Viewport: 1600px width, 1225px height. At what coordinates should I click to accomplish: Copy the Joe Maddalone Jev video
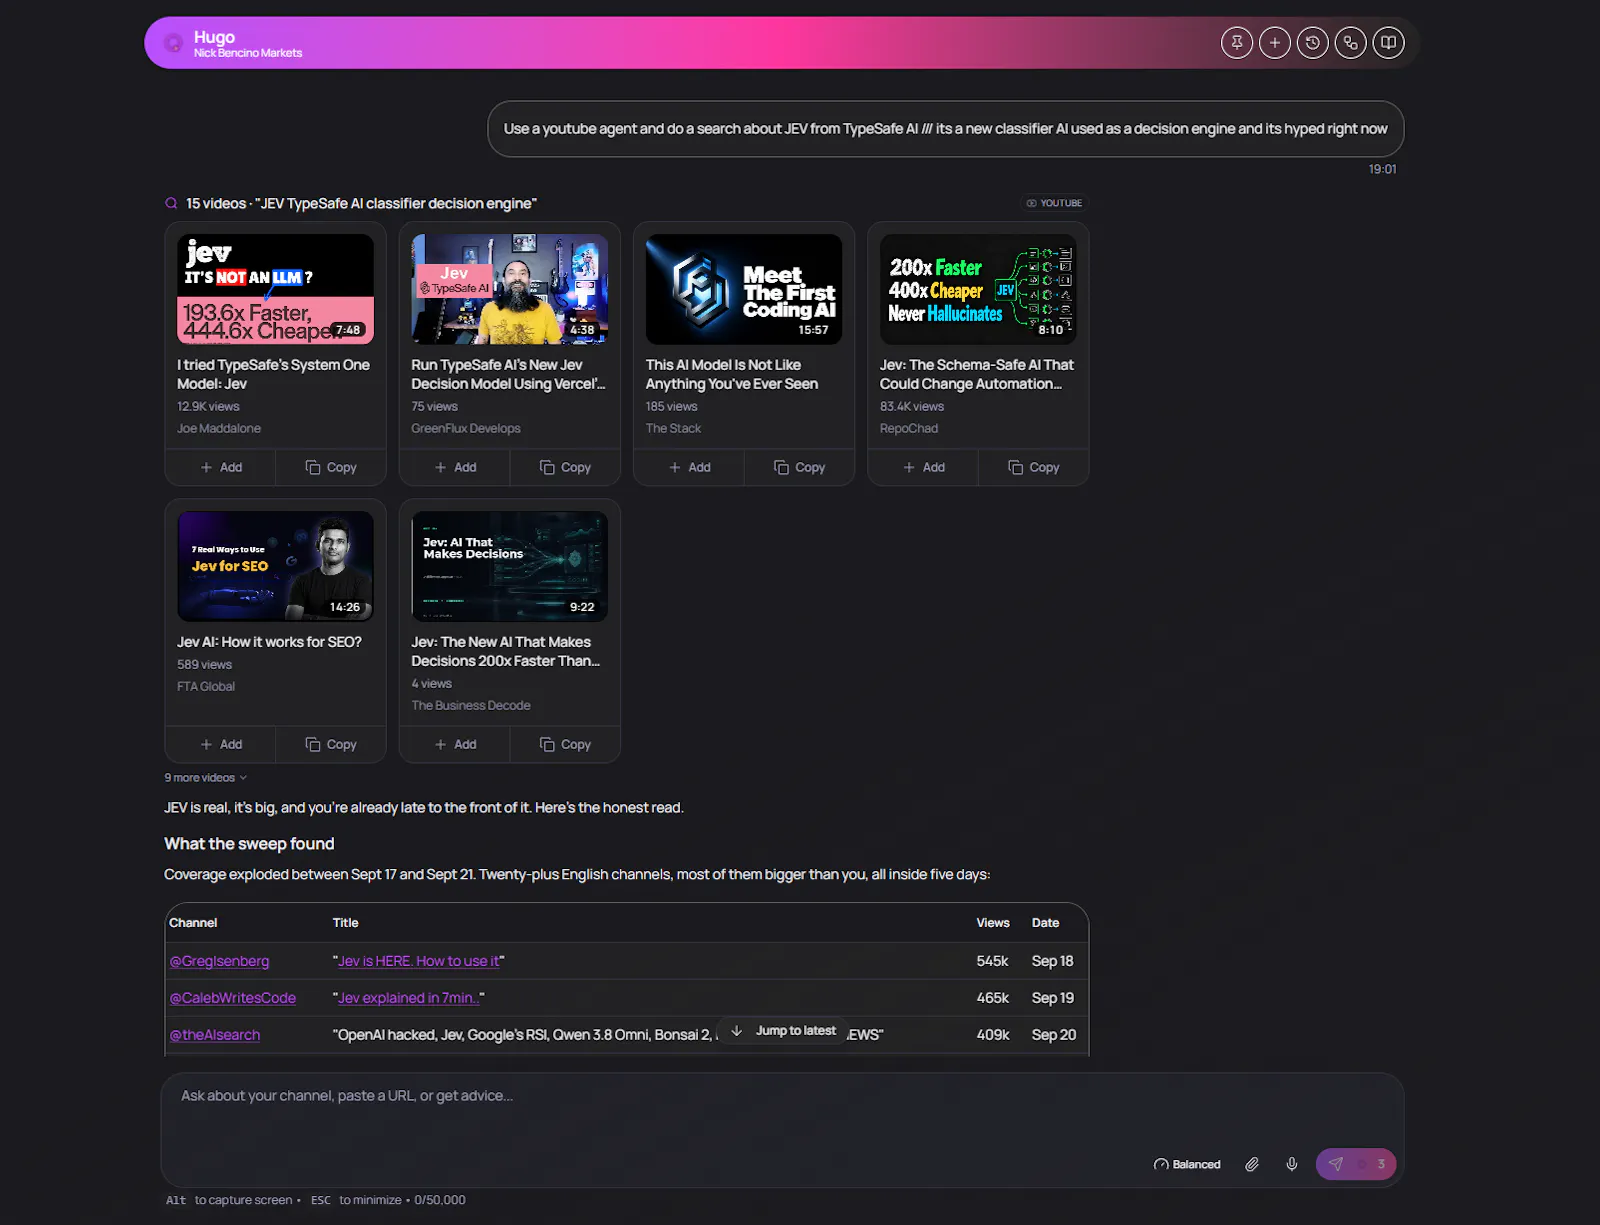click(331, 467)
